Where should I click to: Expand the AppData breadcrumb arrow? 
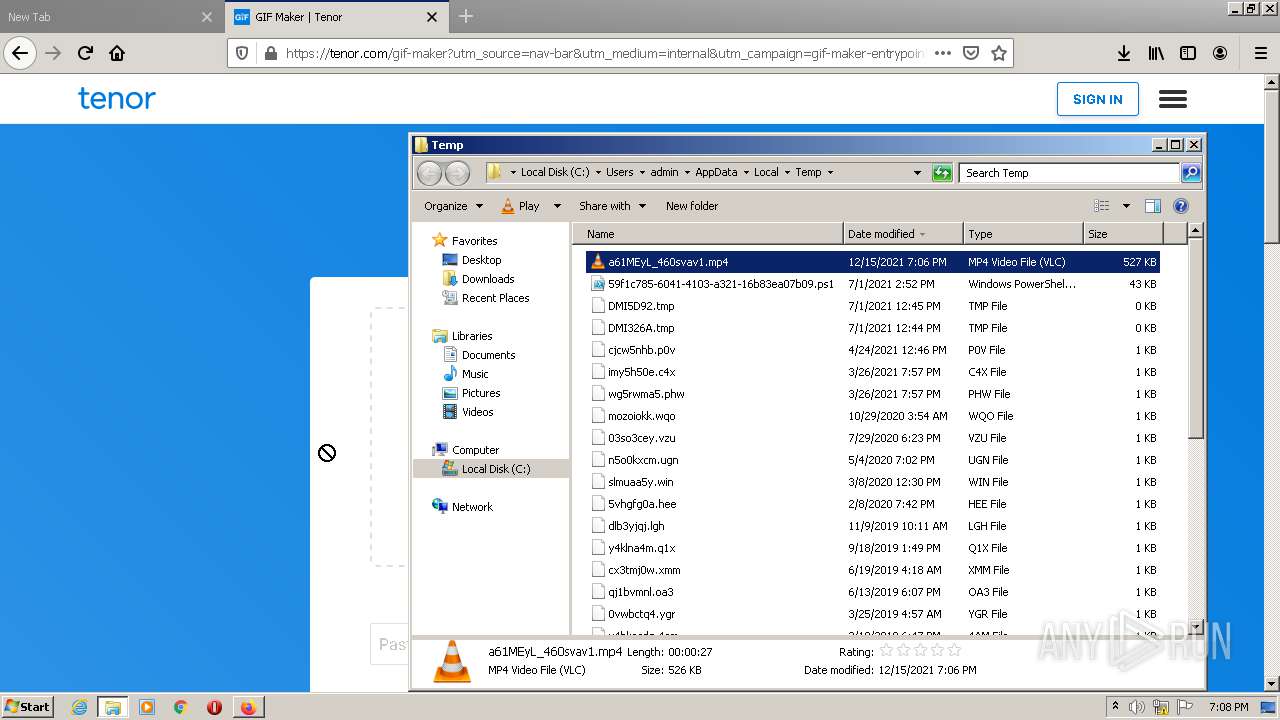coord(746,173)
